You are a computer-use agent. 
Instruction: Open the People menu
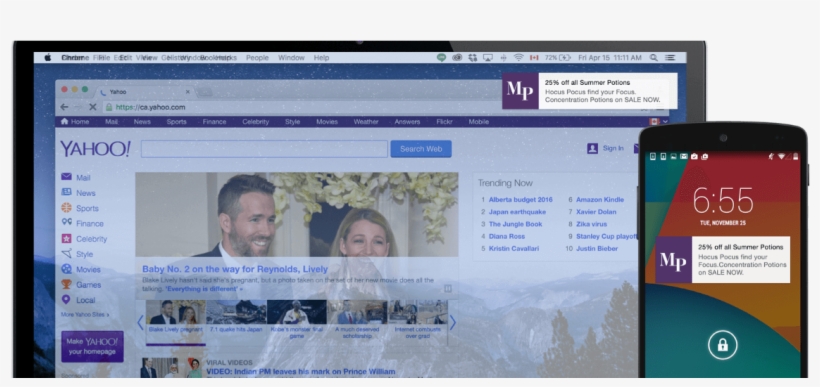coord(257,58)
